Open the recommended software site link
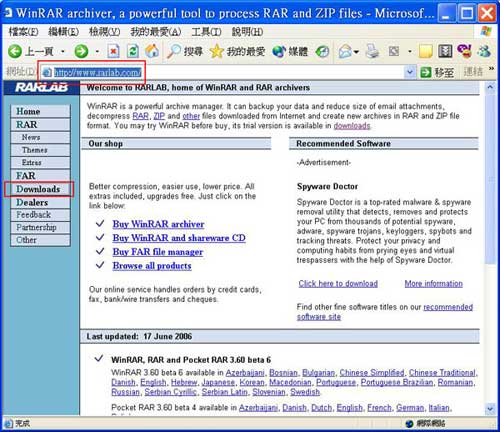Viewport: 500px width, 432px height. tap(385, 312)
